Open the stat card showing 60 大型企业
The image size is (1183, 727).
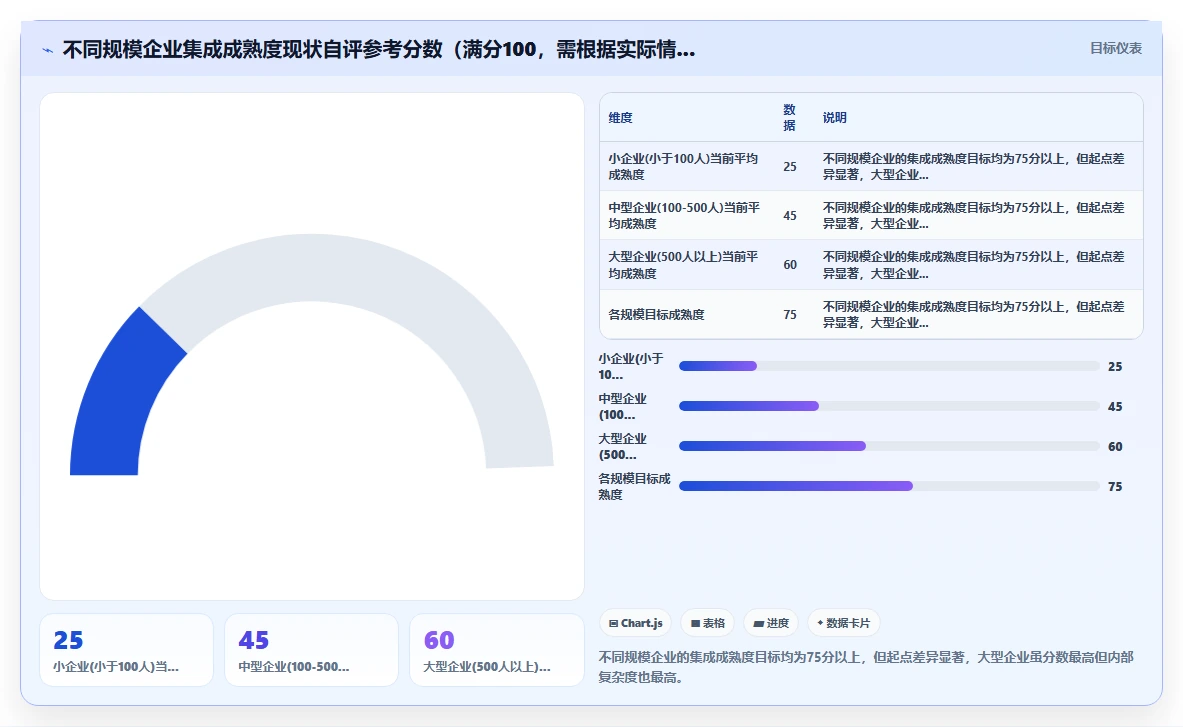coord(497,650)
